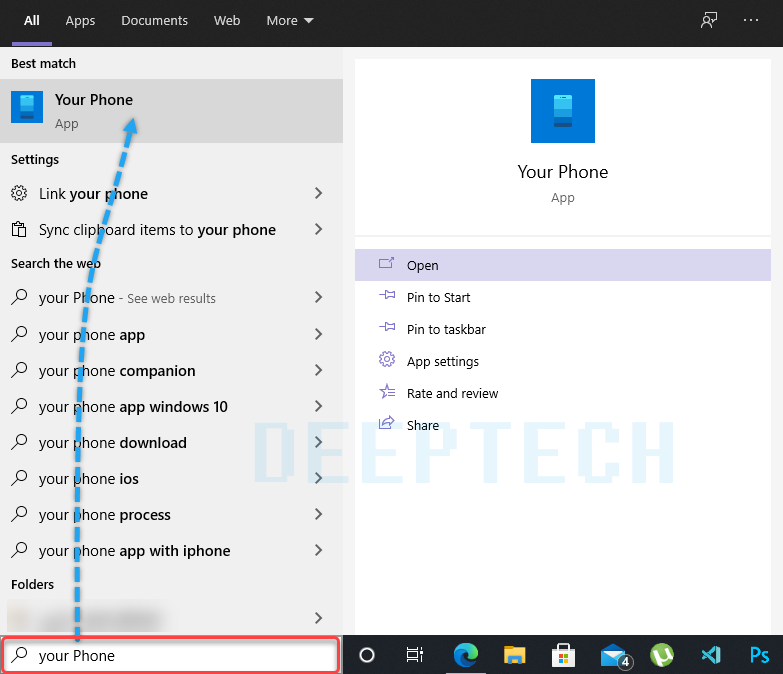
Task: Click clipboard icon beside Sync clipboard items
Action: tap(19, 229)
